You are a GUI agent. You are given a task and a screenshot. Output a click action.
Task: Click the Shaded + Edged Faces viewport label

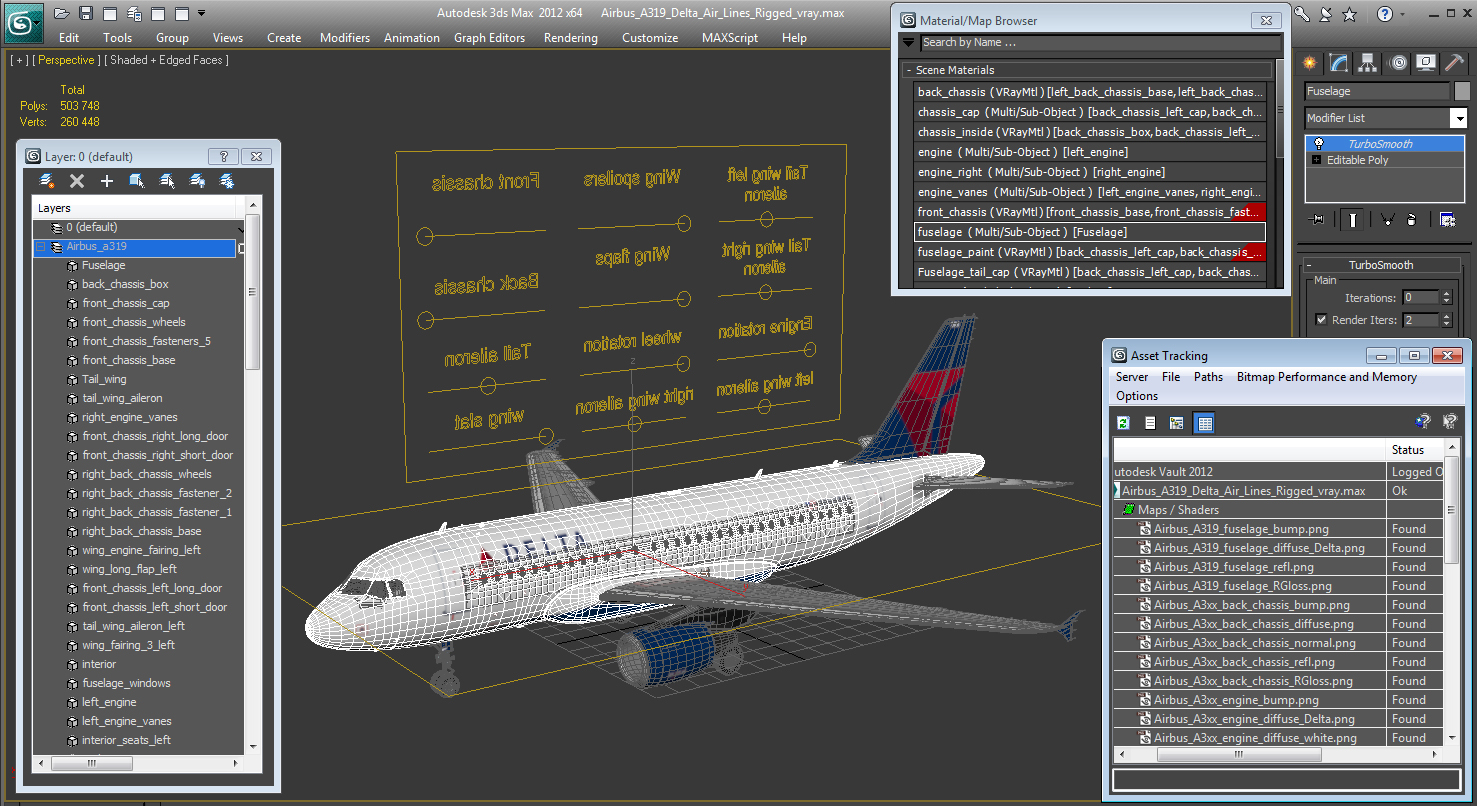pos(169,60)
